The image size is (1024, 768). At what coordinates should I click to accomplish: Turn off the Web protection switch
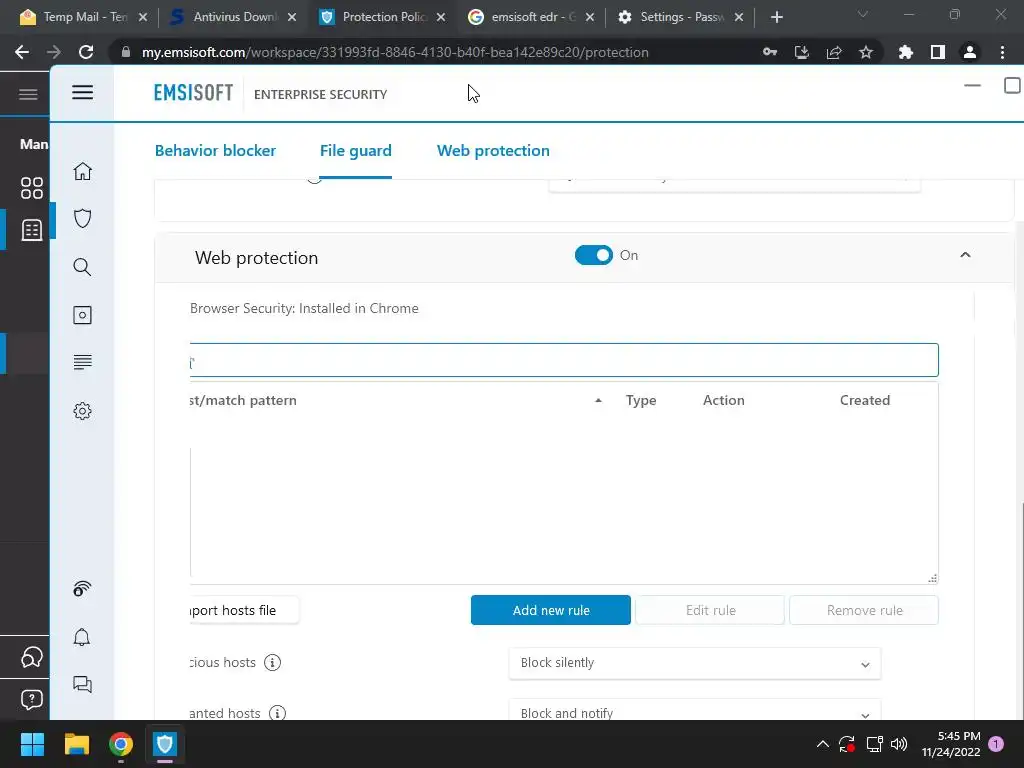(594, 255)
